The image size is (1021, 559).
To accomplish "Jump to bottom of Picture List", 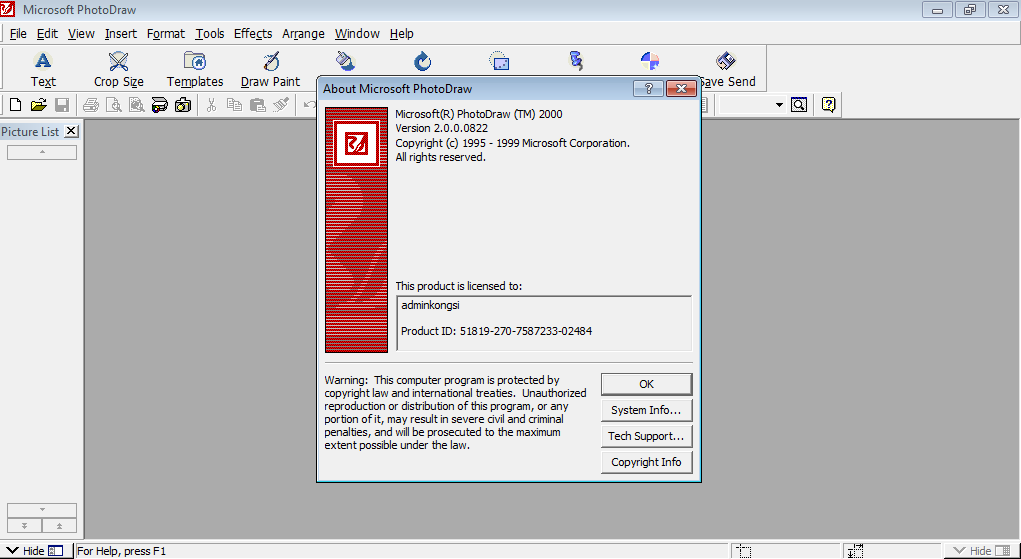I will (24, 526).
